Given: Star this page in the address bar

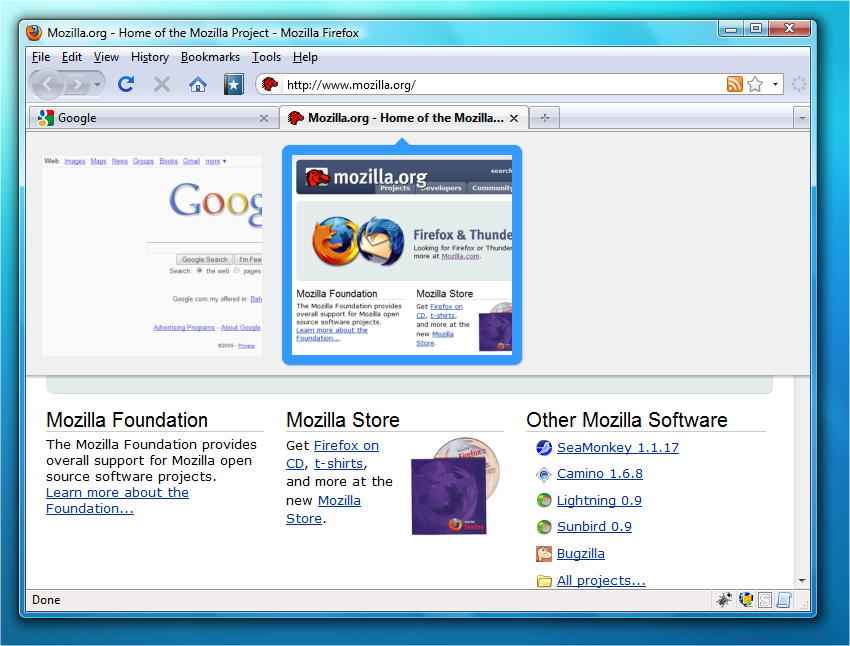Looking at the screenshot, I should [755, 85].
